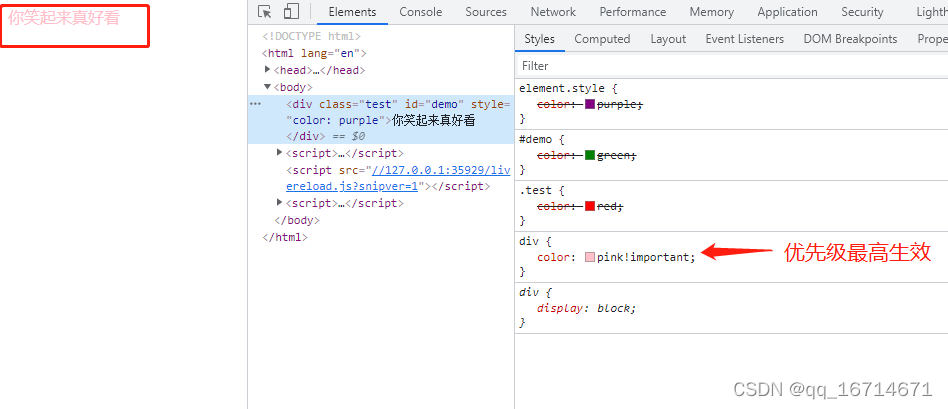This screenshot has height=409, width=948.
Task: Open the Event Listeners sidebar tab
Action: click(744, 39)
